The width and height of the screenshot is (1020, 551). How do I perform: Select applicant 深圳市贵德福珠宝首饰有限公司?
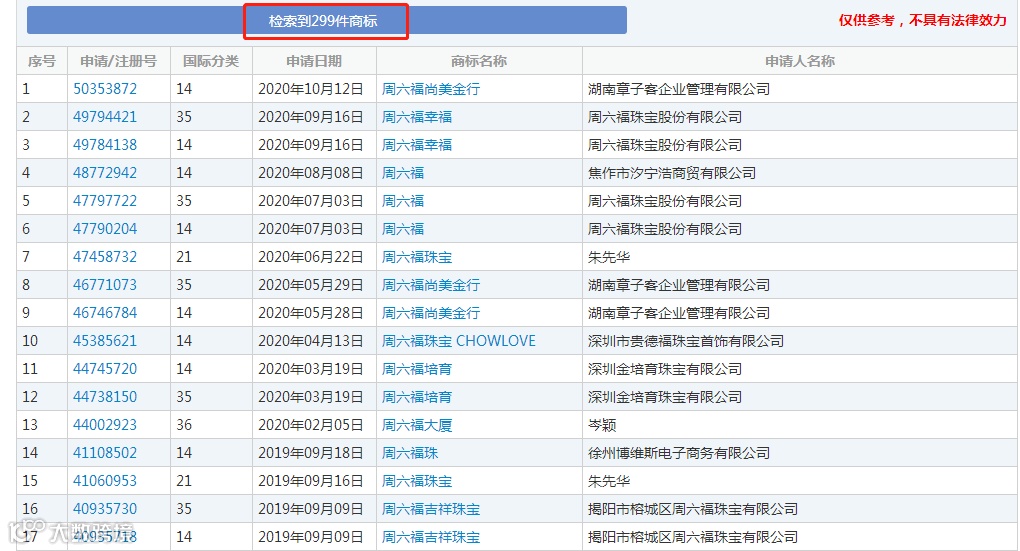tap(686, 340)
